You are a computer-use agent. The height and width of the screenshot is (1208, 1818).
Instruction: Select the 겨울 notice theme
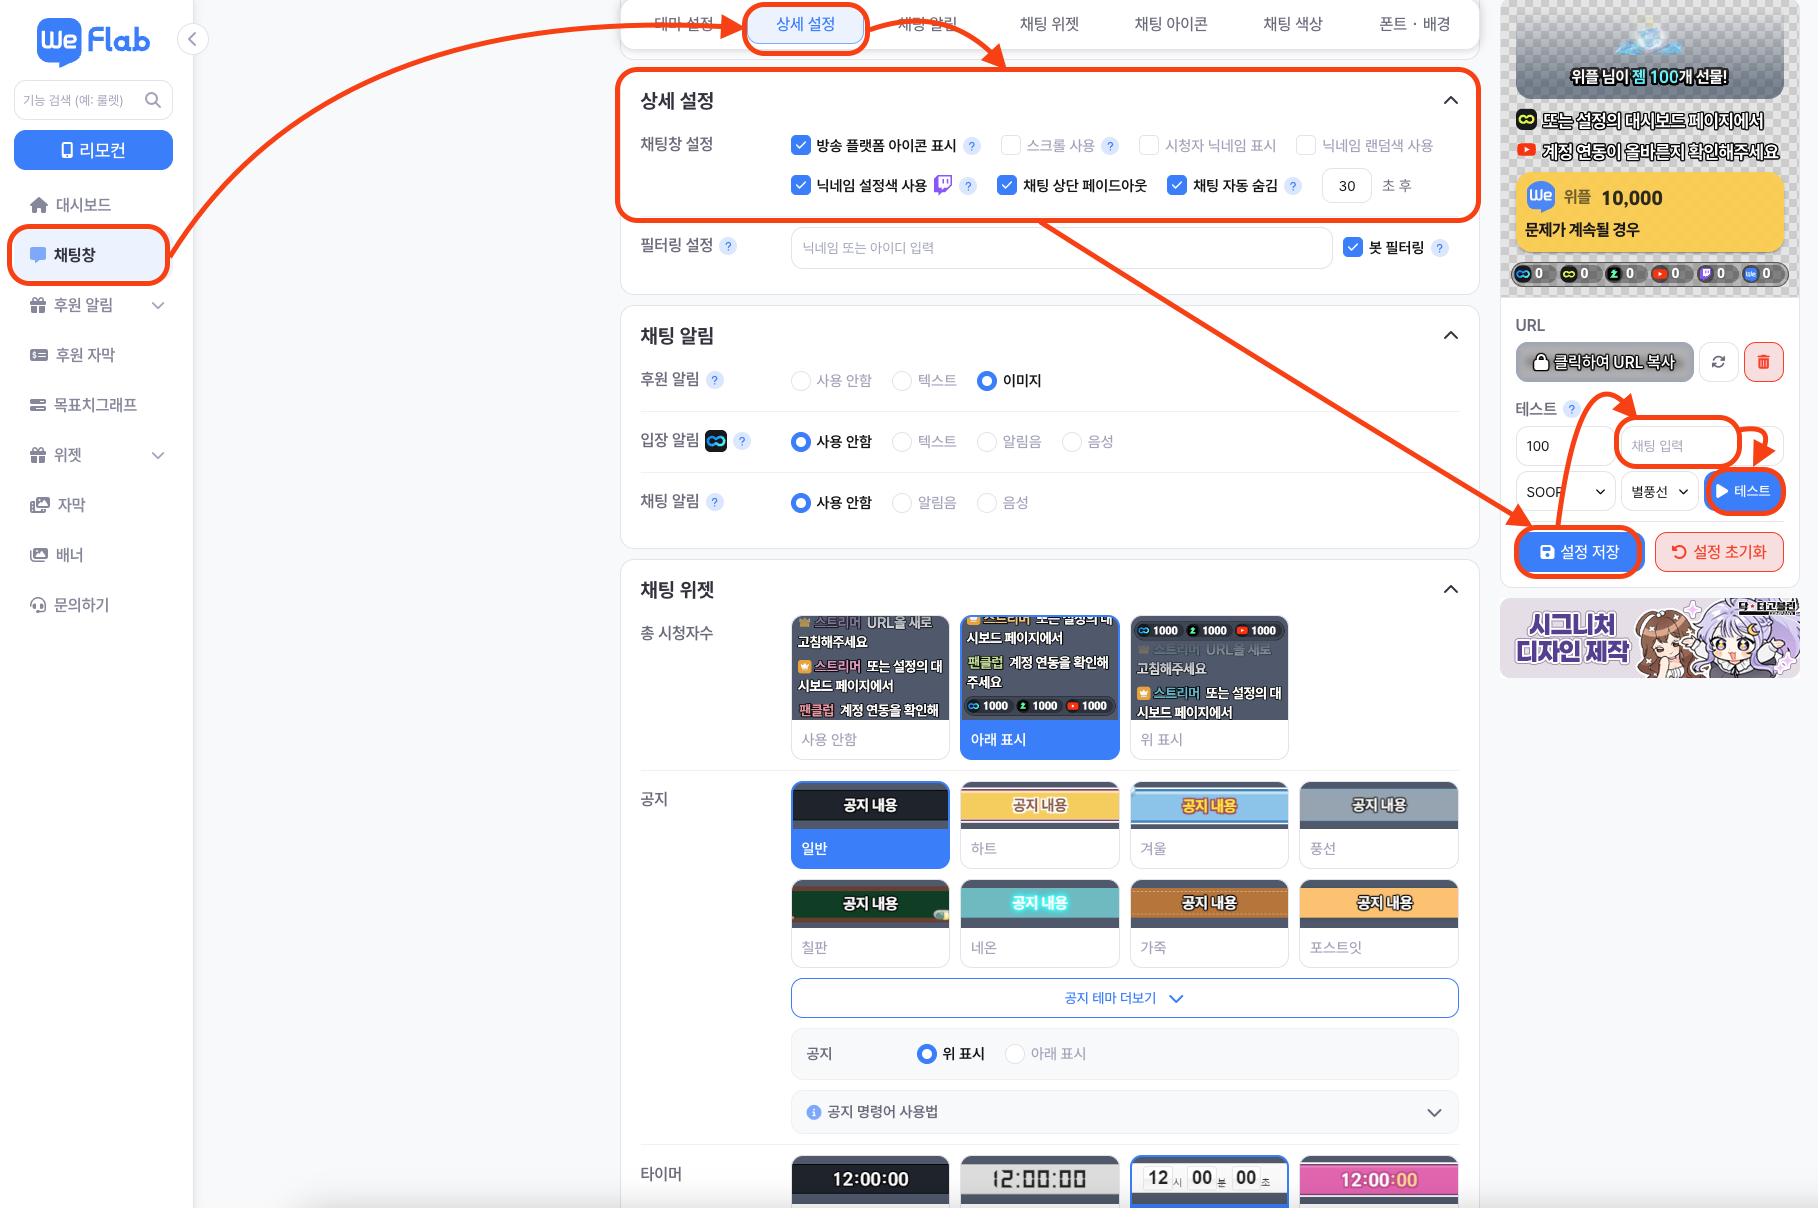pyautogui.click(x=1209, y=825)
